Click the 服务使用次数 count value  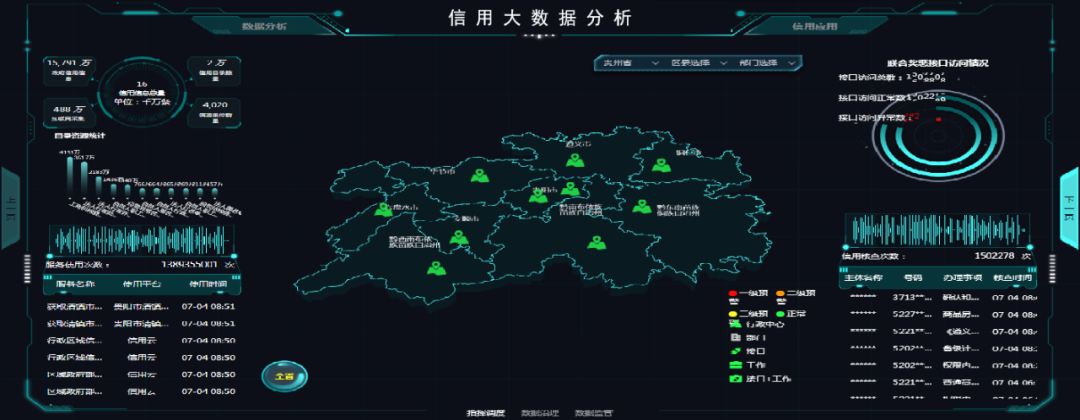[190, 264]
